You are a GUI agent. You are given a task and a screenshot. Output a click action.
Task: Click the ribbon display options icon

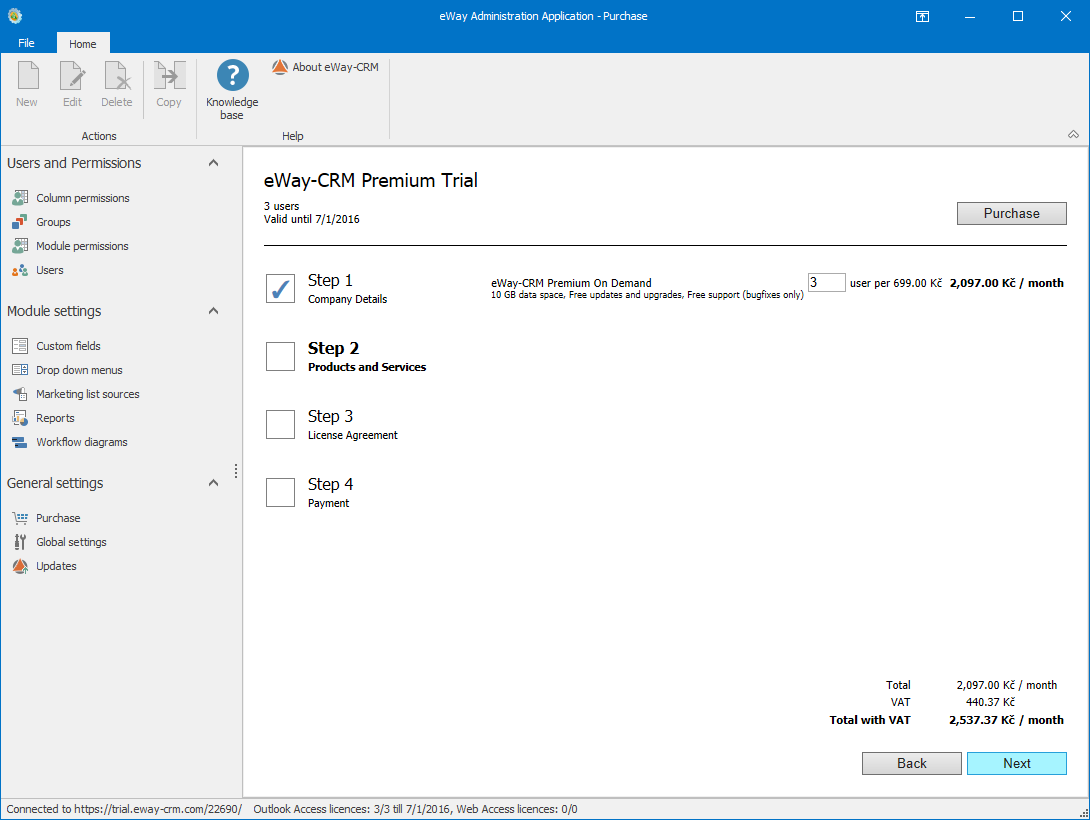point(922,16)
